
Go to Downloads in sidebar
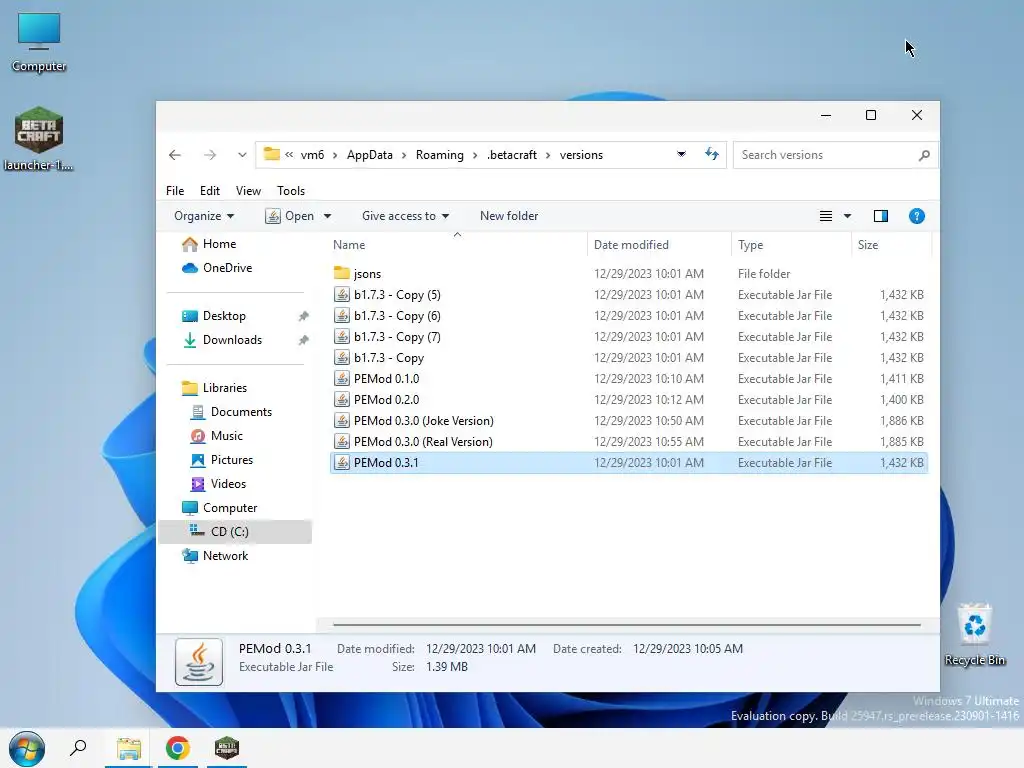click(222, 340)
